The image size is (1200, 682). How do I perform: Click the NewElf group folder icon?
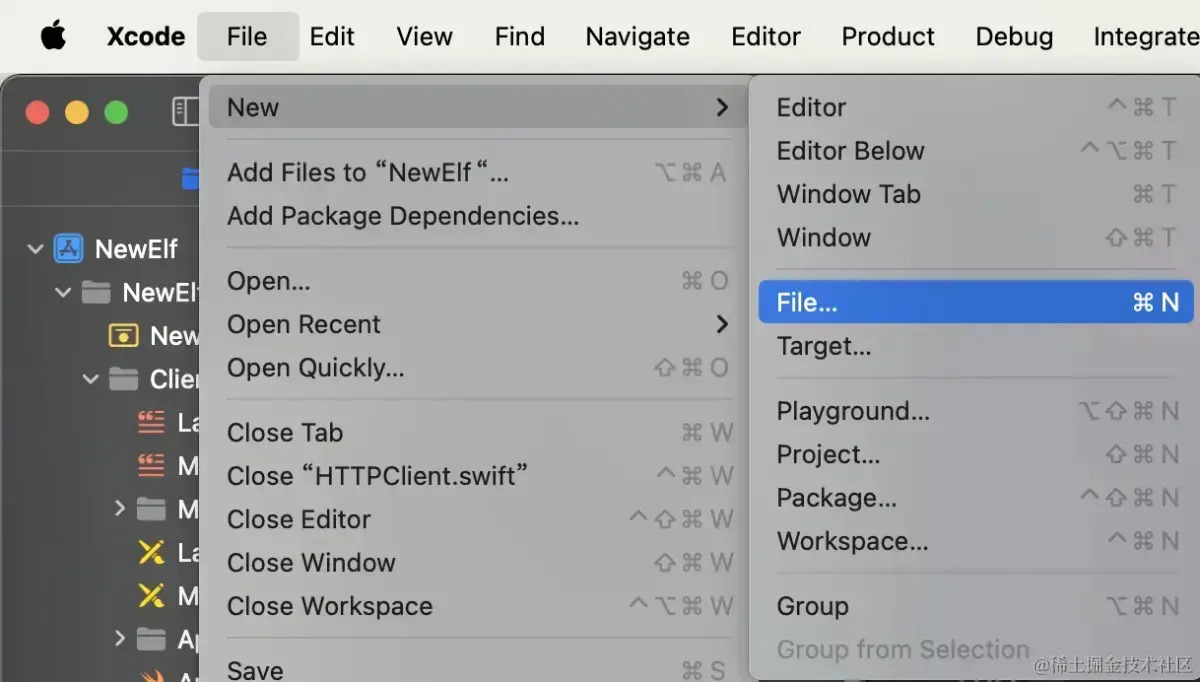[96, 293]
